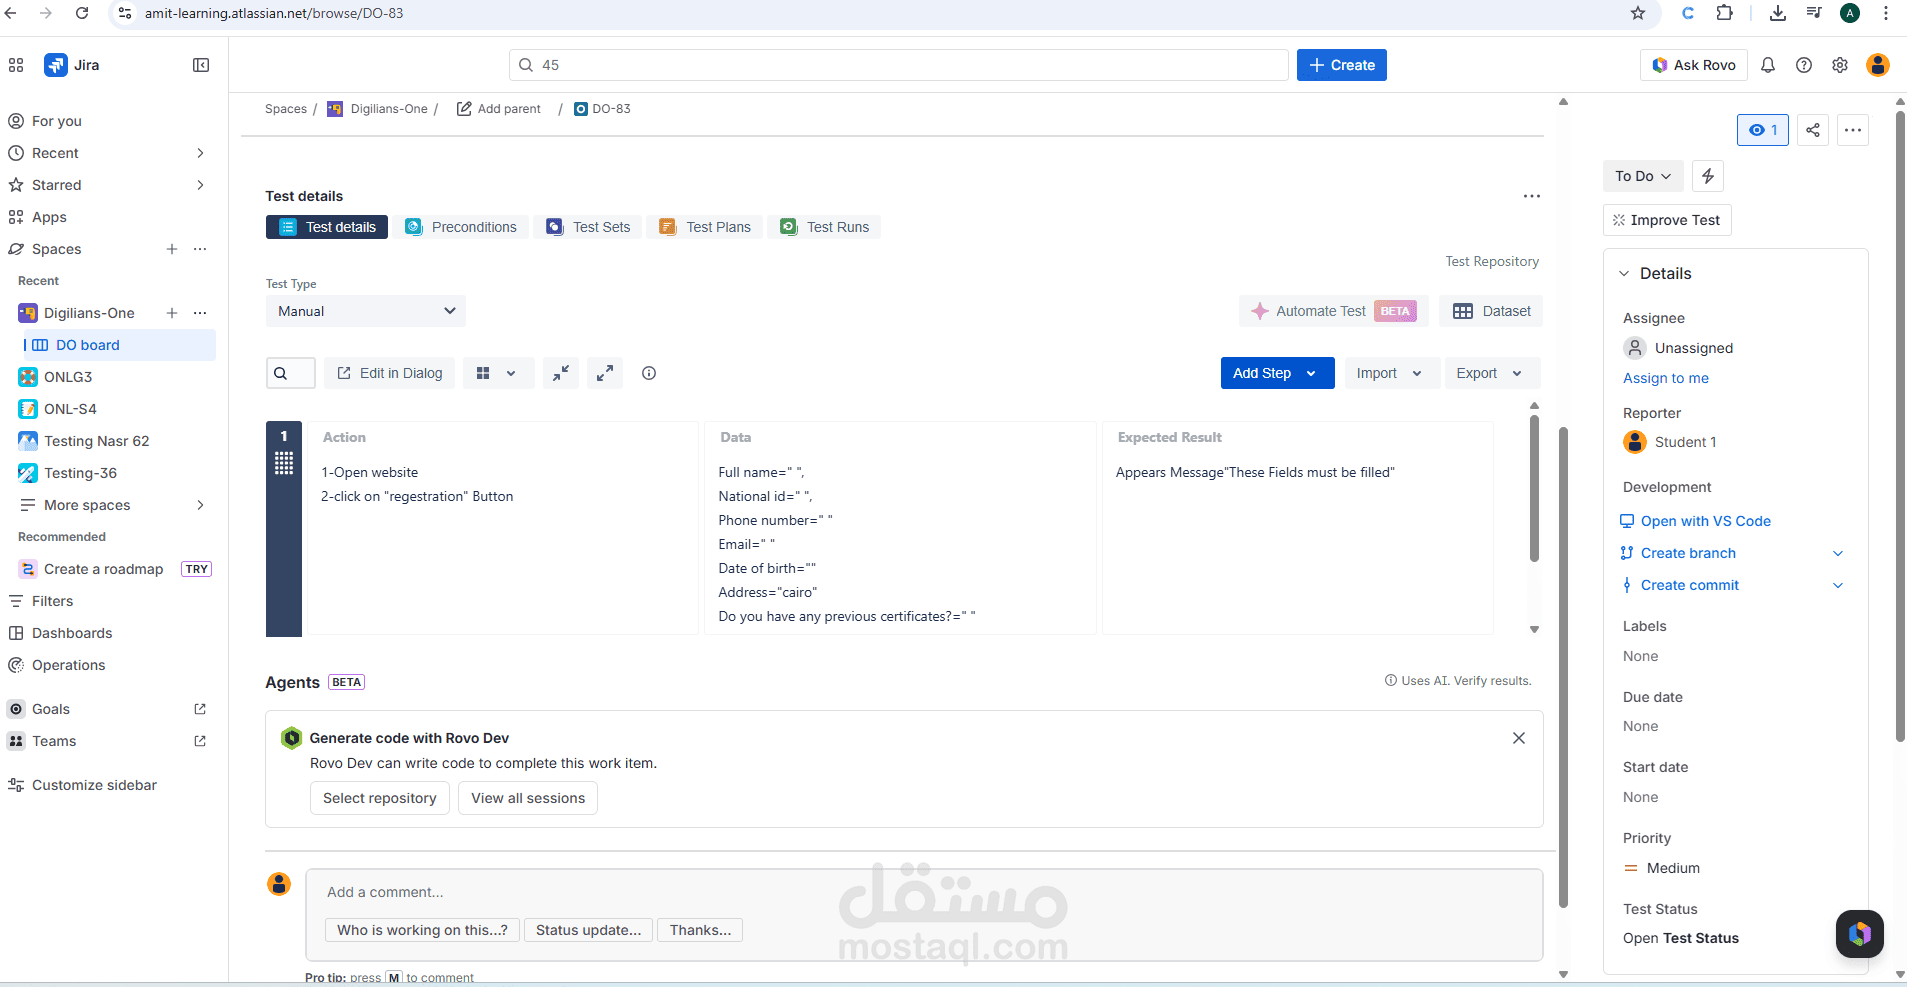This screenshot has width=1907, height=987.
Task: Click the notifications bell icon
Action: tap(1768, 65)
